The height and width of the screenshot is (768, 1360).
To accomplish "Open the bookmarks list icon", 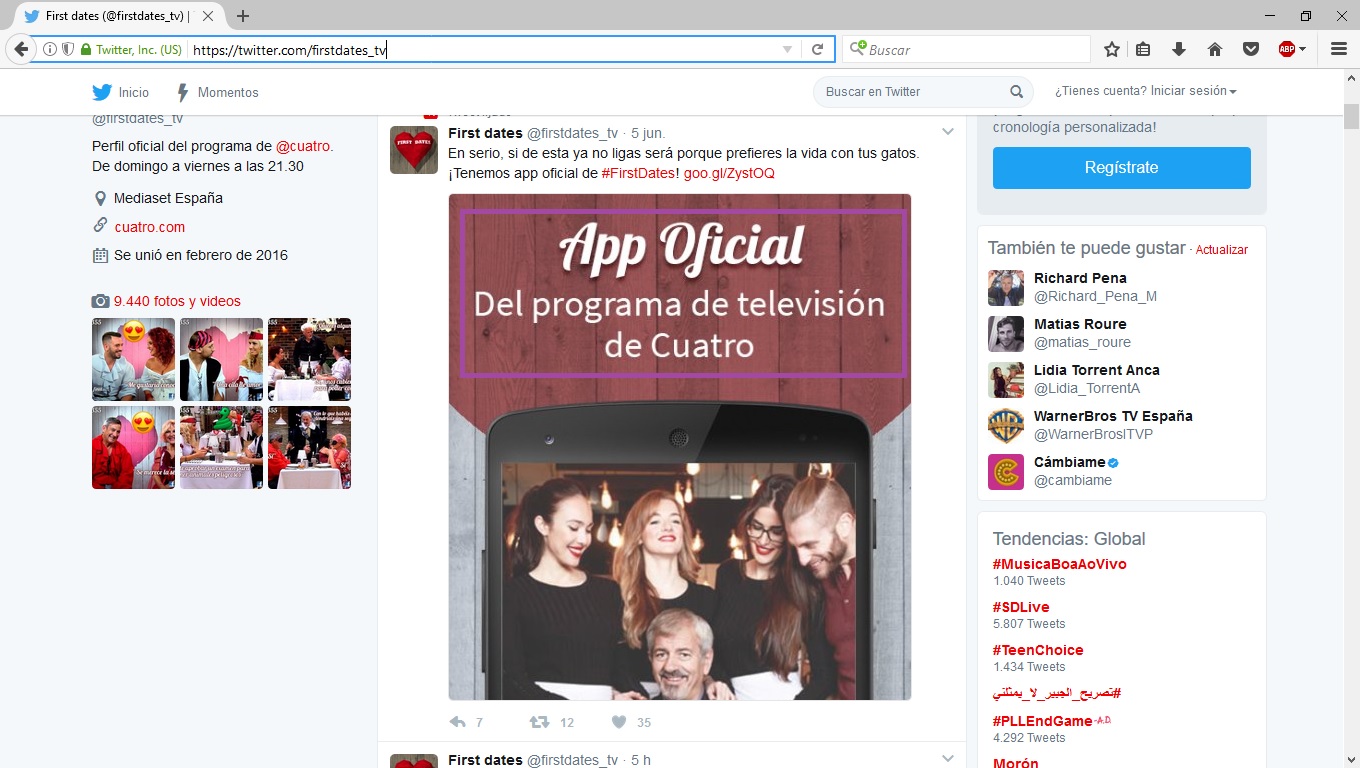I will (1143, 50).
